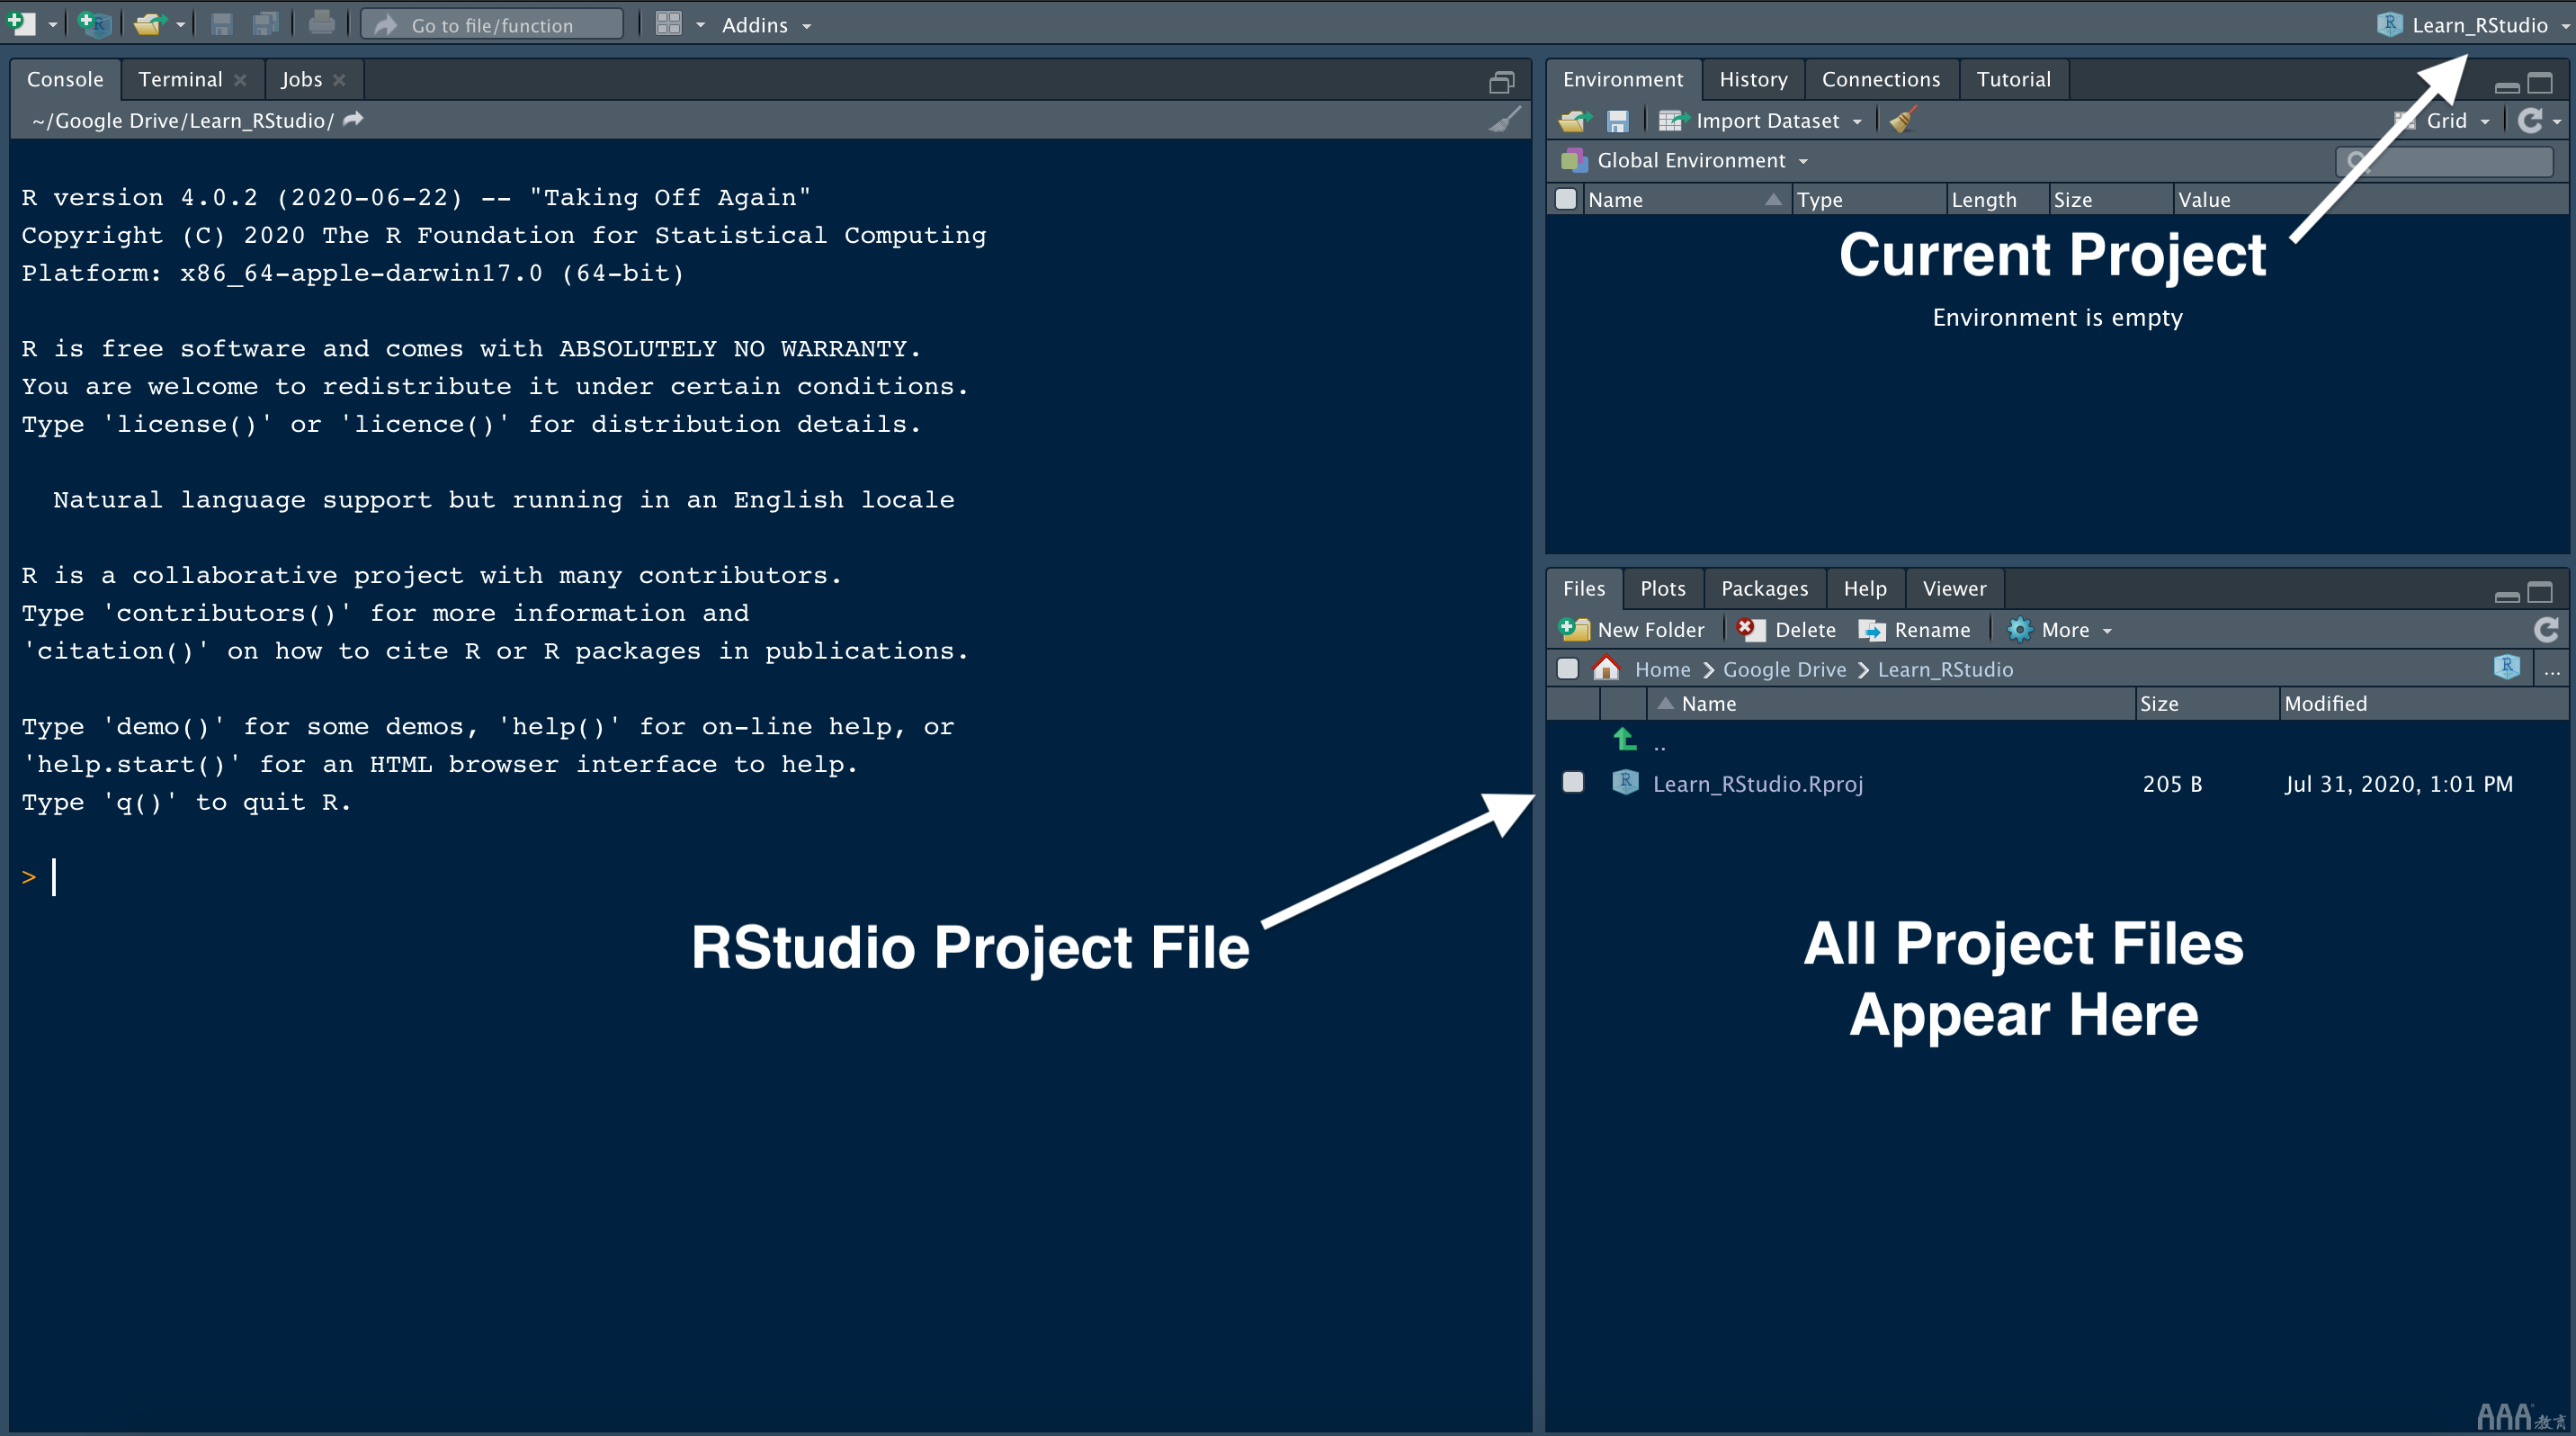Expand the Learn_RStudio project dropdown
Screen dimensions: 2576x1436
point(2560,23)
